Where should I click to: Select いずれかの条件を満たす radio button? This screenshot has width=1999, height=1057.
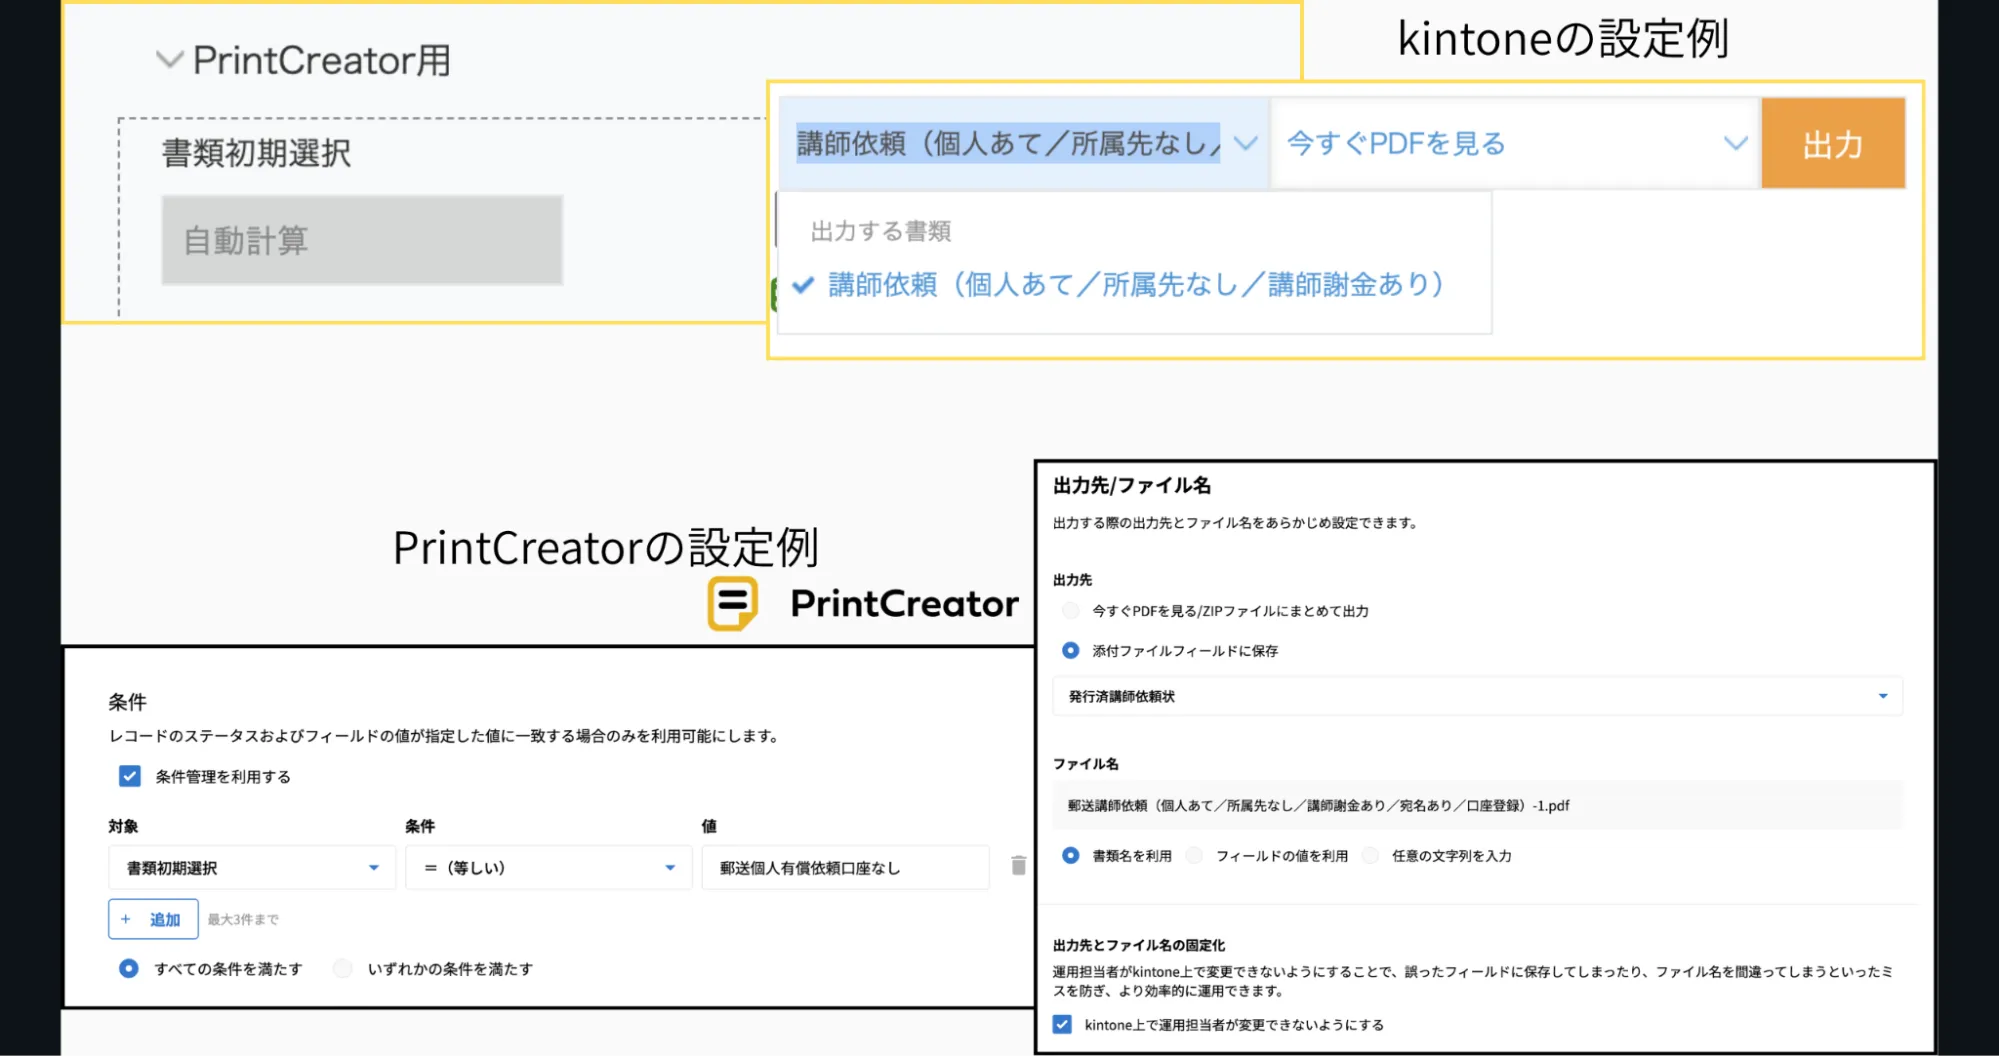(343, 969)
